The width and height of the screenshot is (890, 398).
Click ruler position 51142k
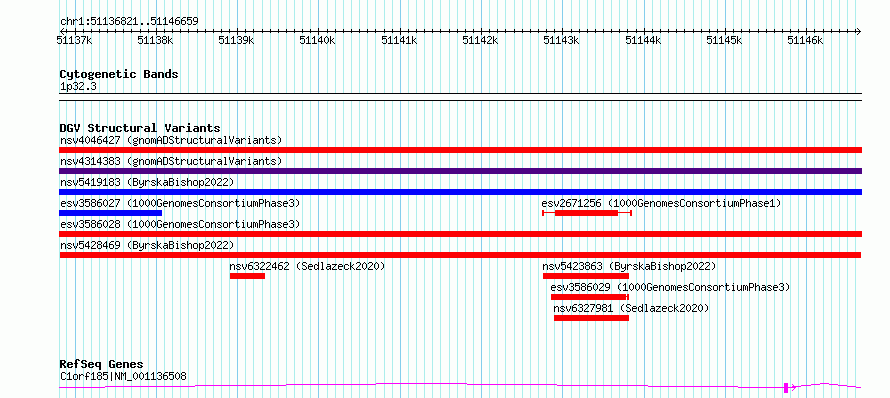point(481,40)
